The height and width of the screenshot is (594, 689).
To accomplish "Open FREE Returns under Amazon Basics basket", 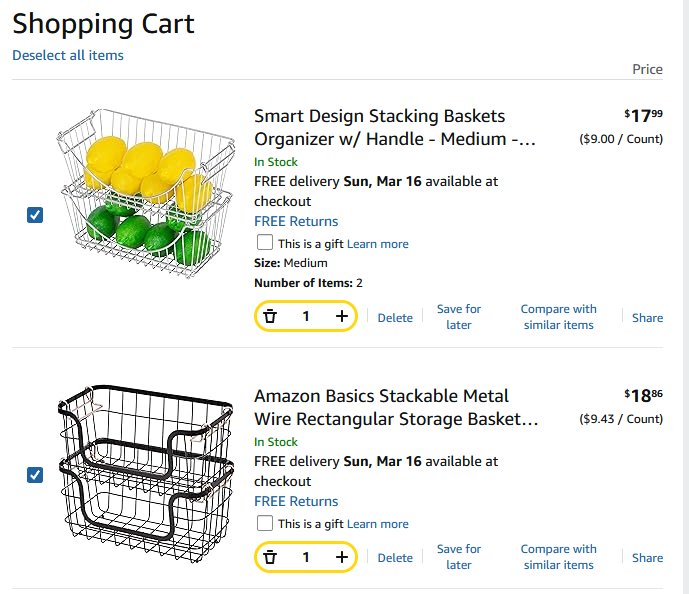I will (296, 501).
